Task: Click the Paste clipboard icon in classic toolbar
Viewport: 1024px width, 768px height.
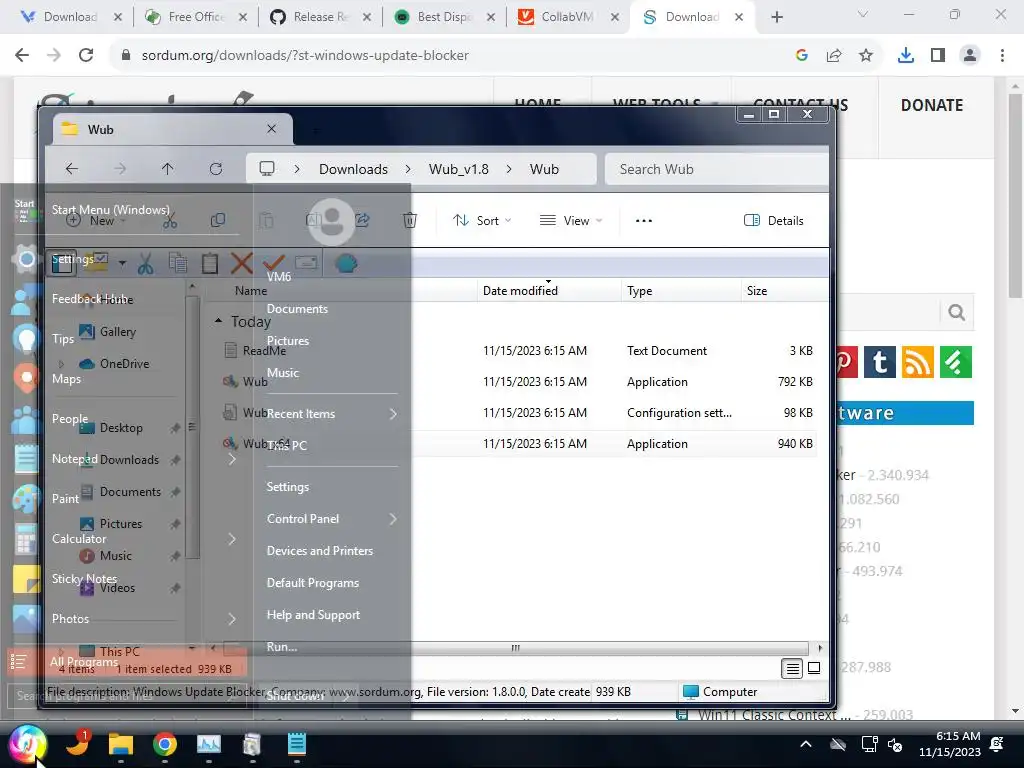Action: point(210,264)
